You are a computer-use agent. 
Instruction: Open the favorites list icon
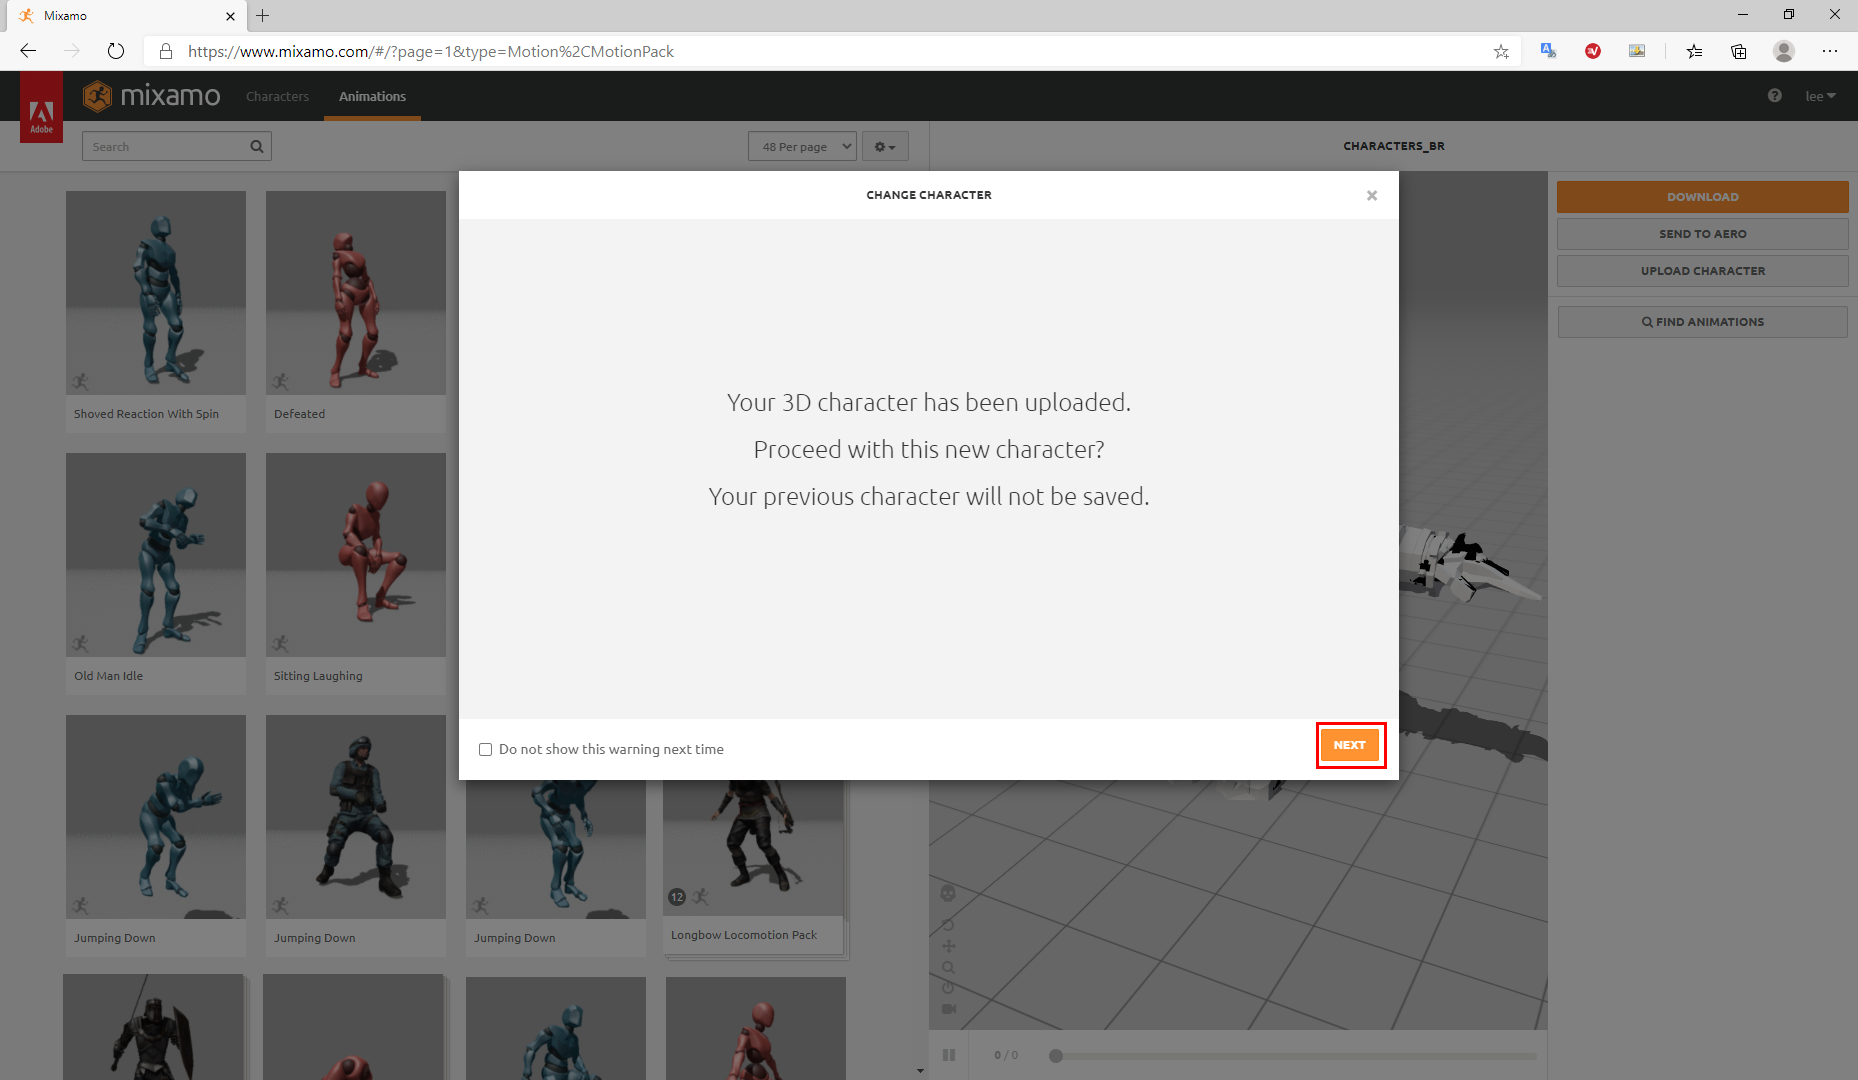point(1694,51)
